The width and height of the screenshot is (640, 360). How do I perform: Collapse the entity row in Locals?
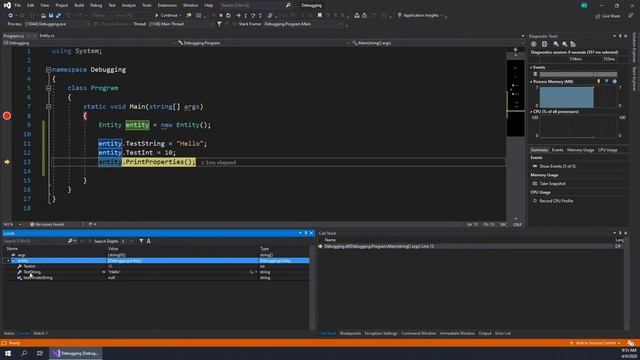(8, 260)
